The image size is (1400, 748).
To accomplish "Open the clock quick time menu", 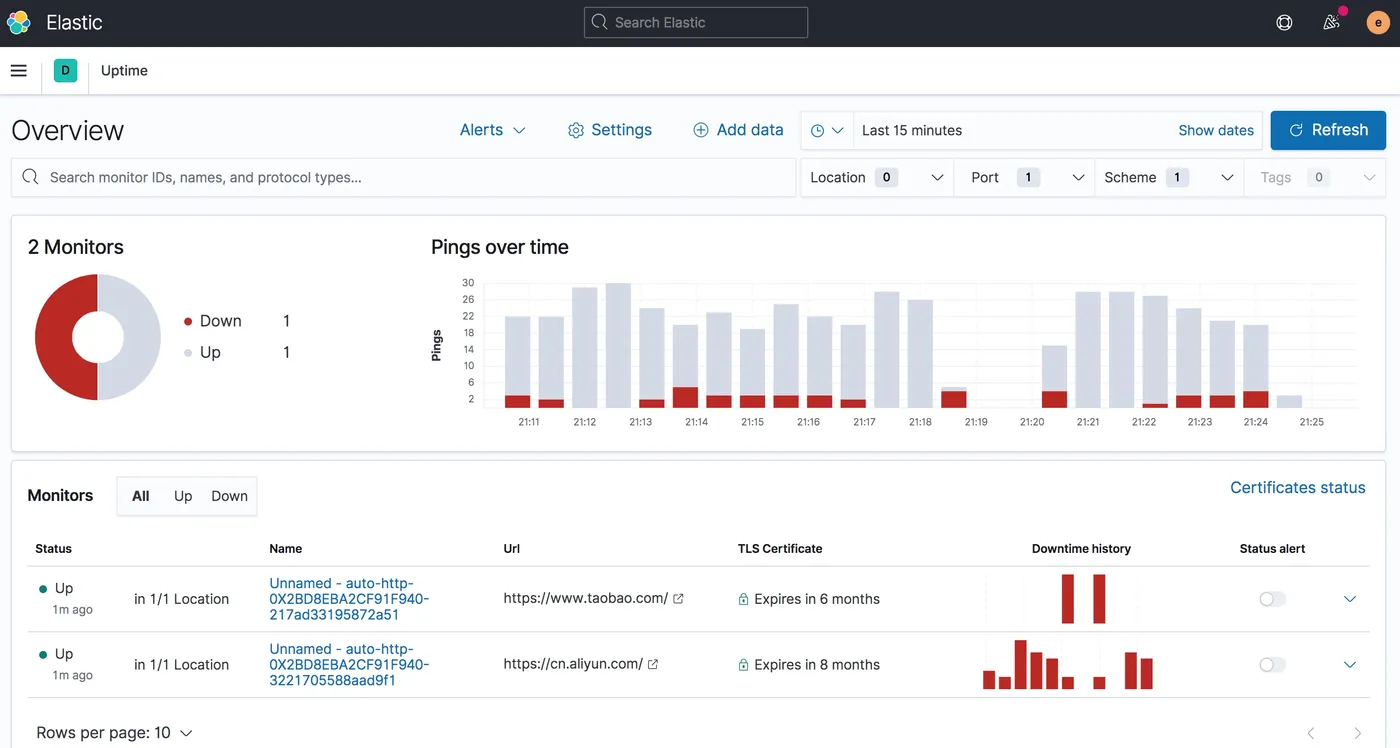I will click(827, 131).
